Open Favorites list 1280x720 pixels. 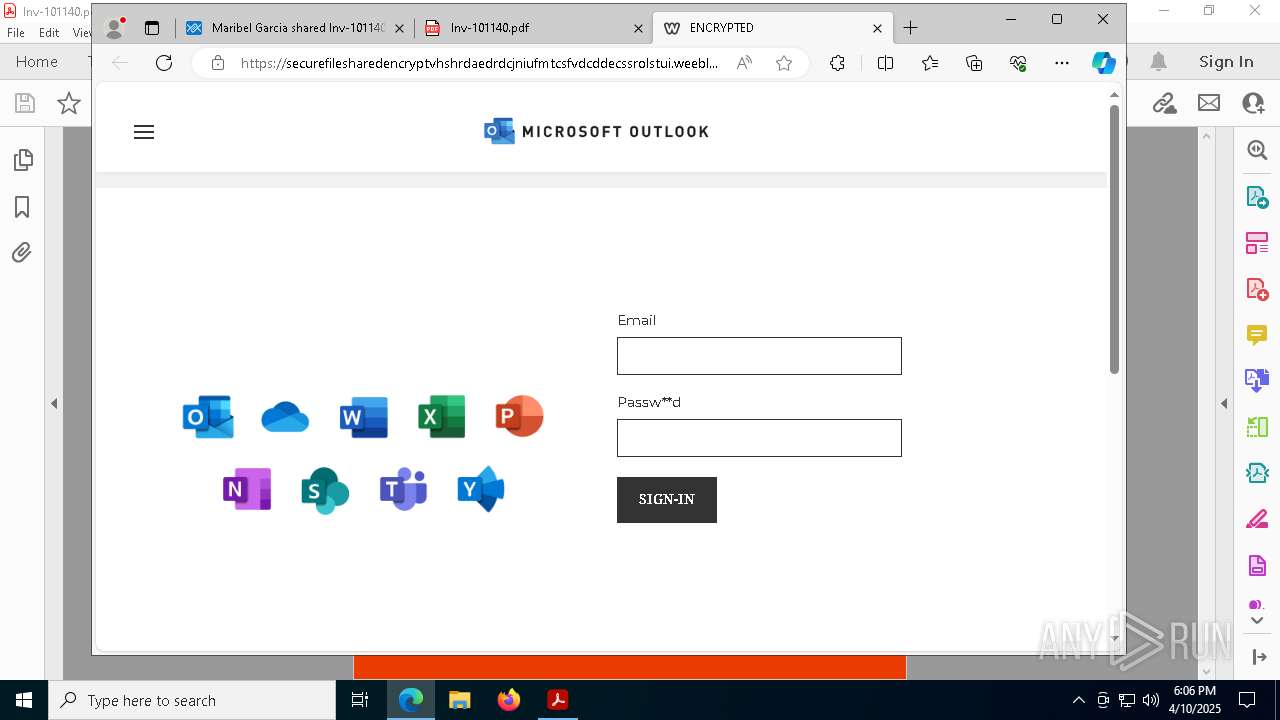pos(930,63)
